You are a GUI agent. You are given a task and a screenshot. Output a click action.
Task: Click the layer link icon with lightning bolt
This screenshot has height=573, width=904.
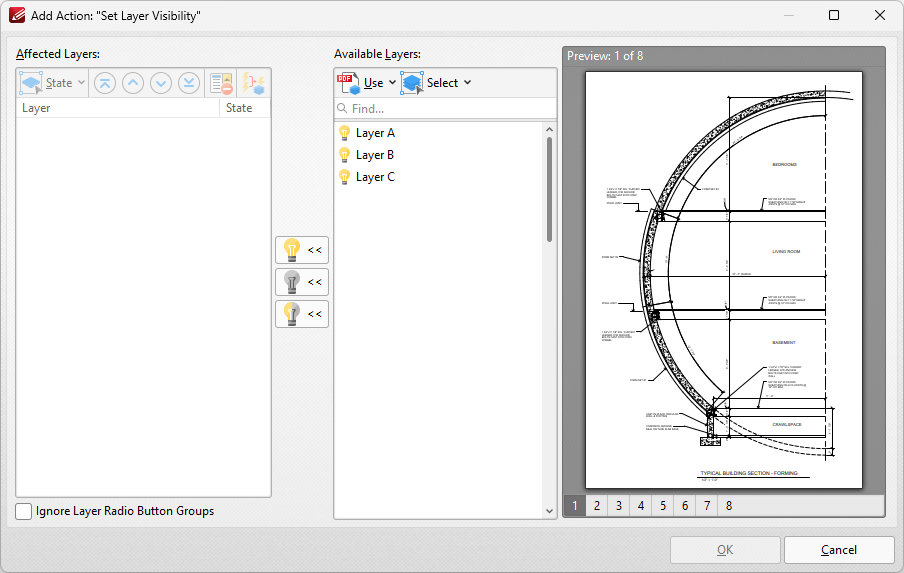pyautogui.click(x=253, y=83)
